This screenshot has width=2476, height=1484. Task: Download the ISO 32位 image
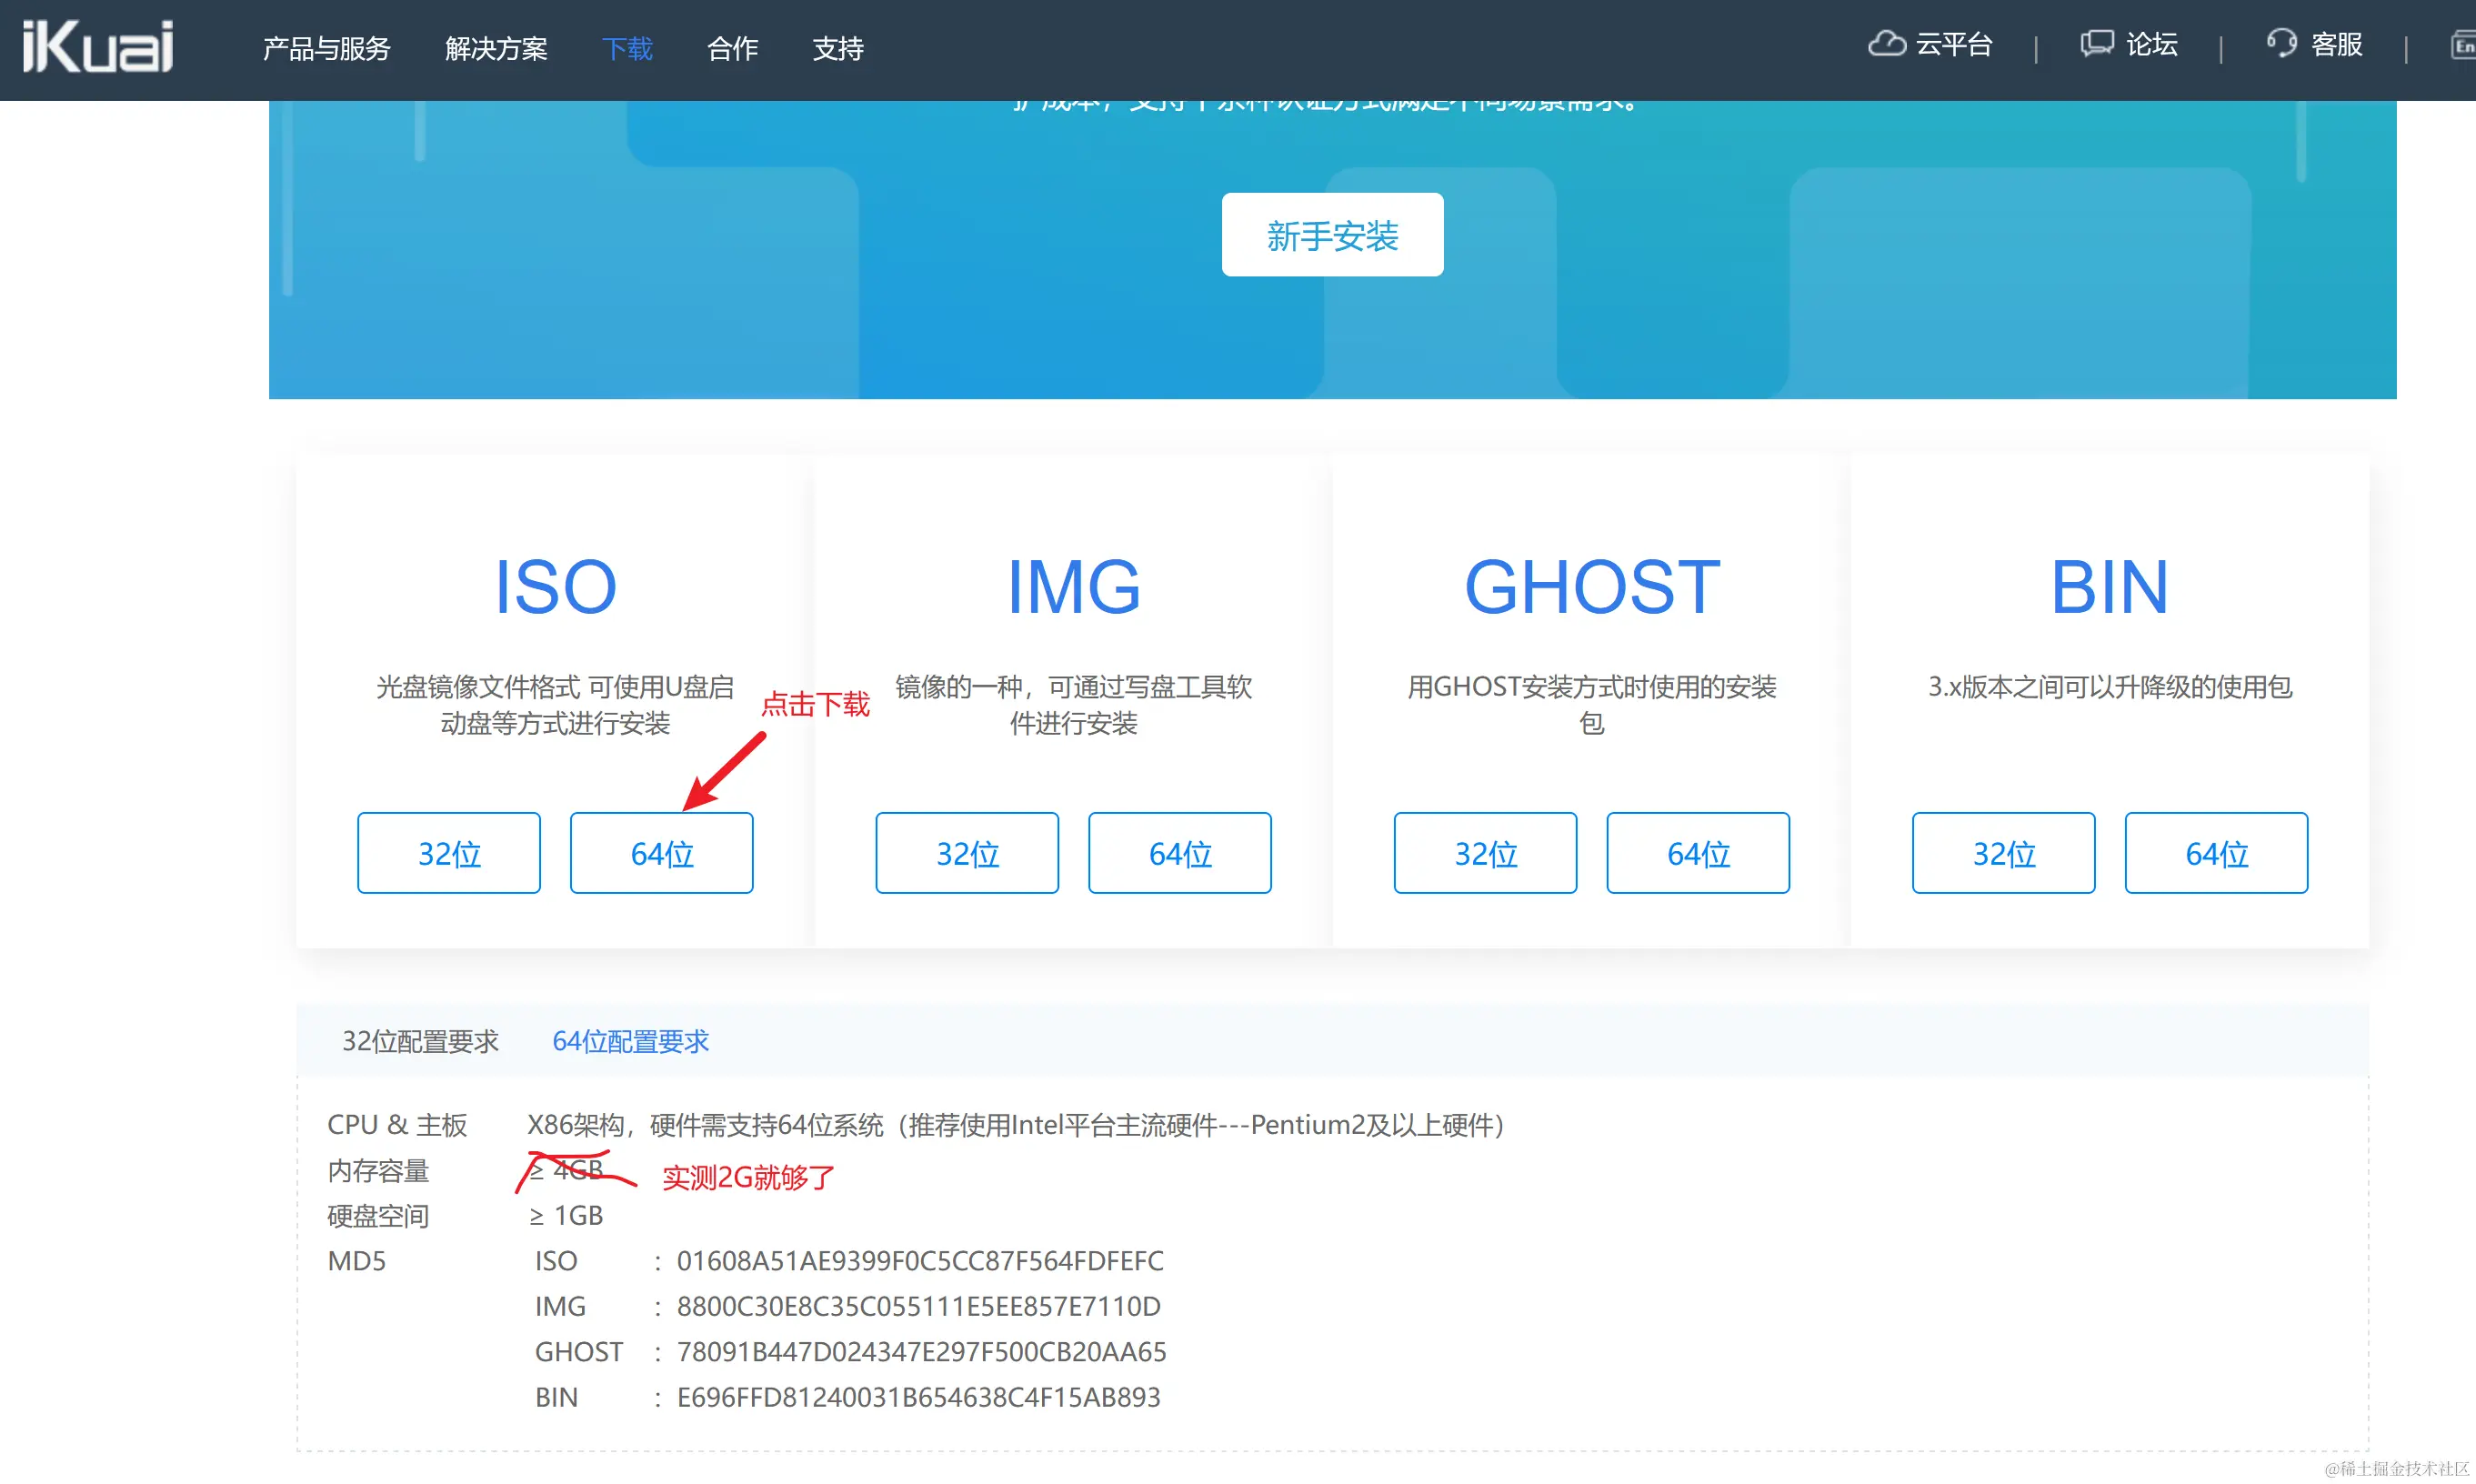coord(449,853)
